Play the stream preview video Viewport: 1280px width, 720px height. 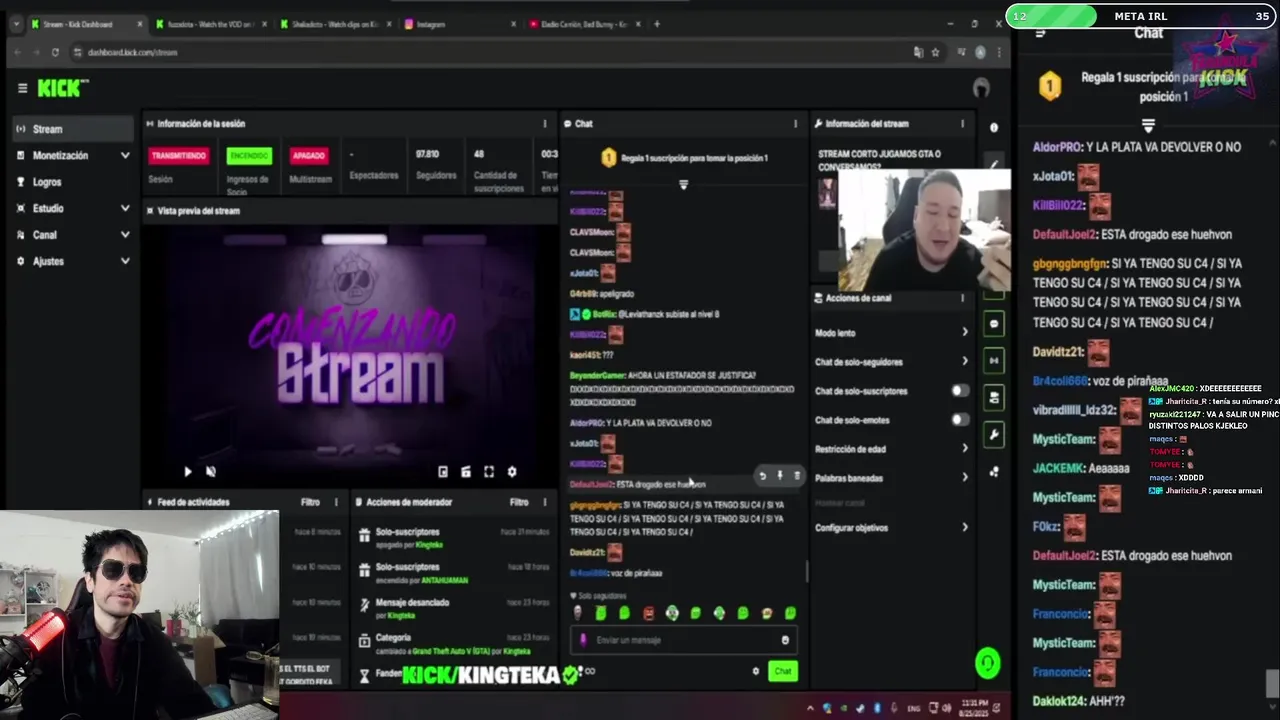[x=188, y=472]
